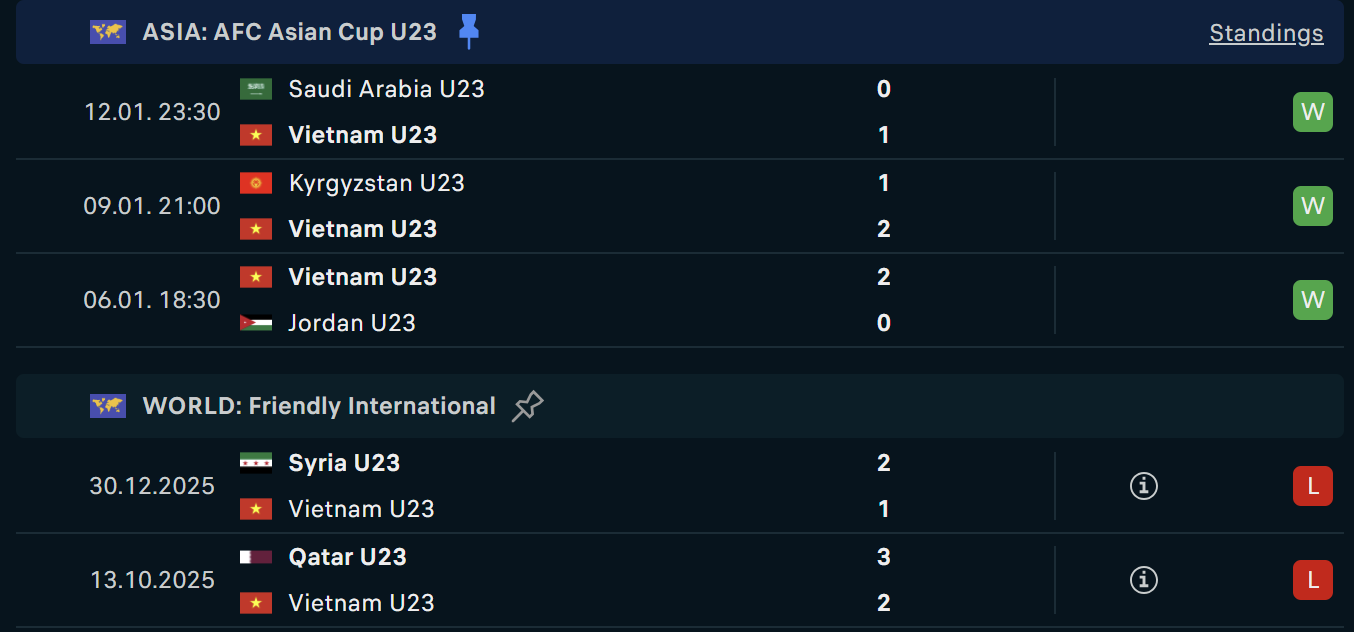1354x632 pixels.
Task: Click the W badge for Saudi Arabia match
Action: pos(1312,112)
